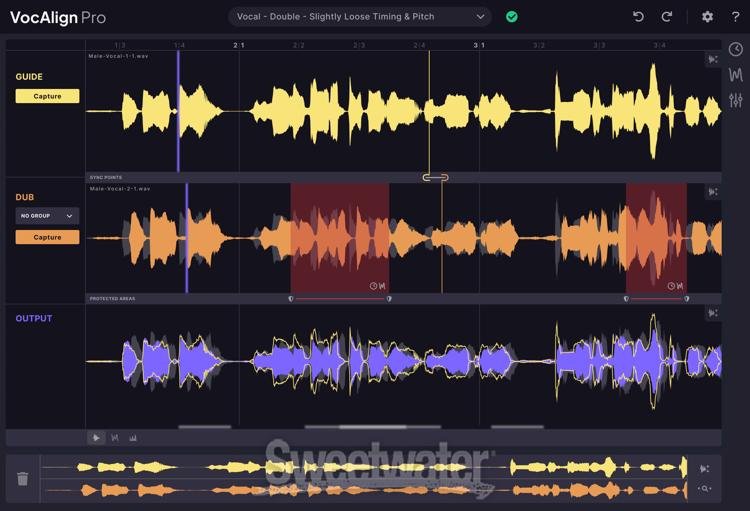
Task: Click the undo arrow icon
Action: 639,17
